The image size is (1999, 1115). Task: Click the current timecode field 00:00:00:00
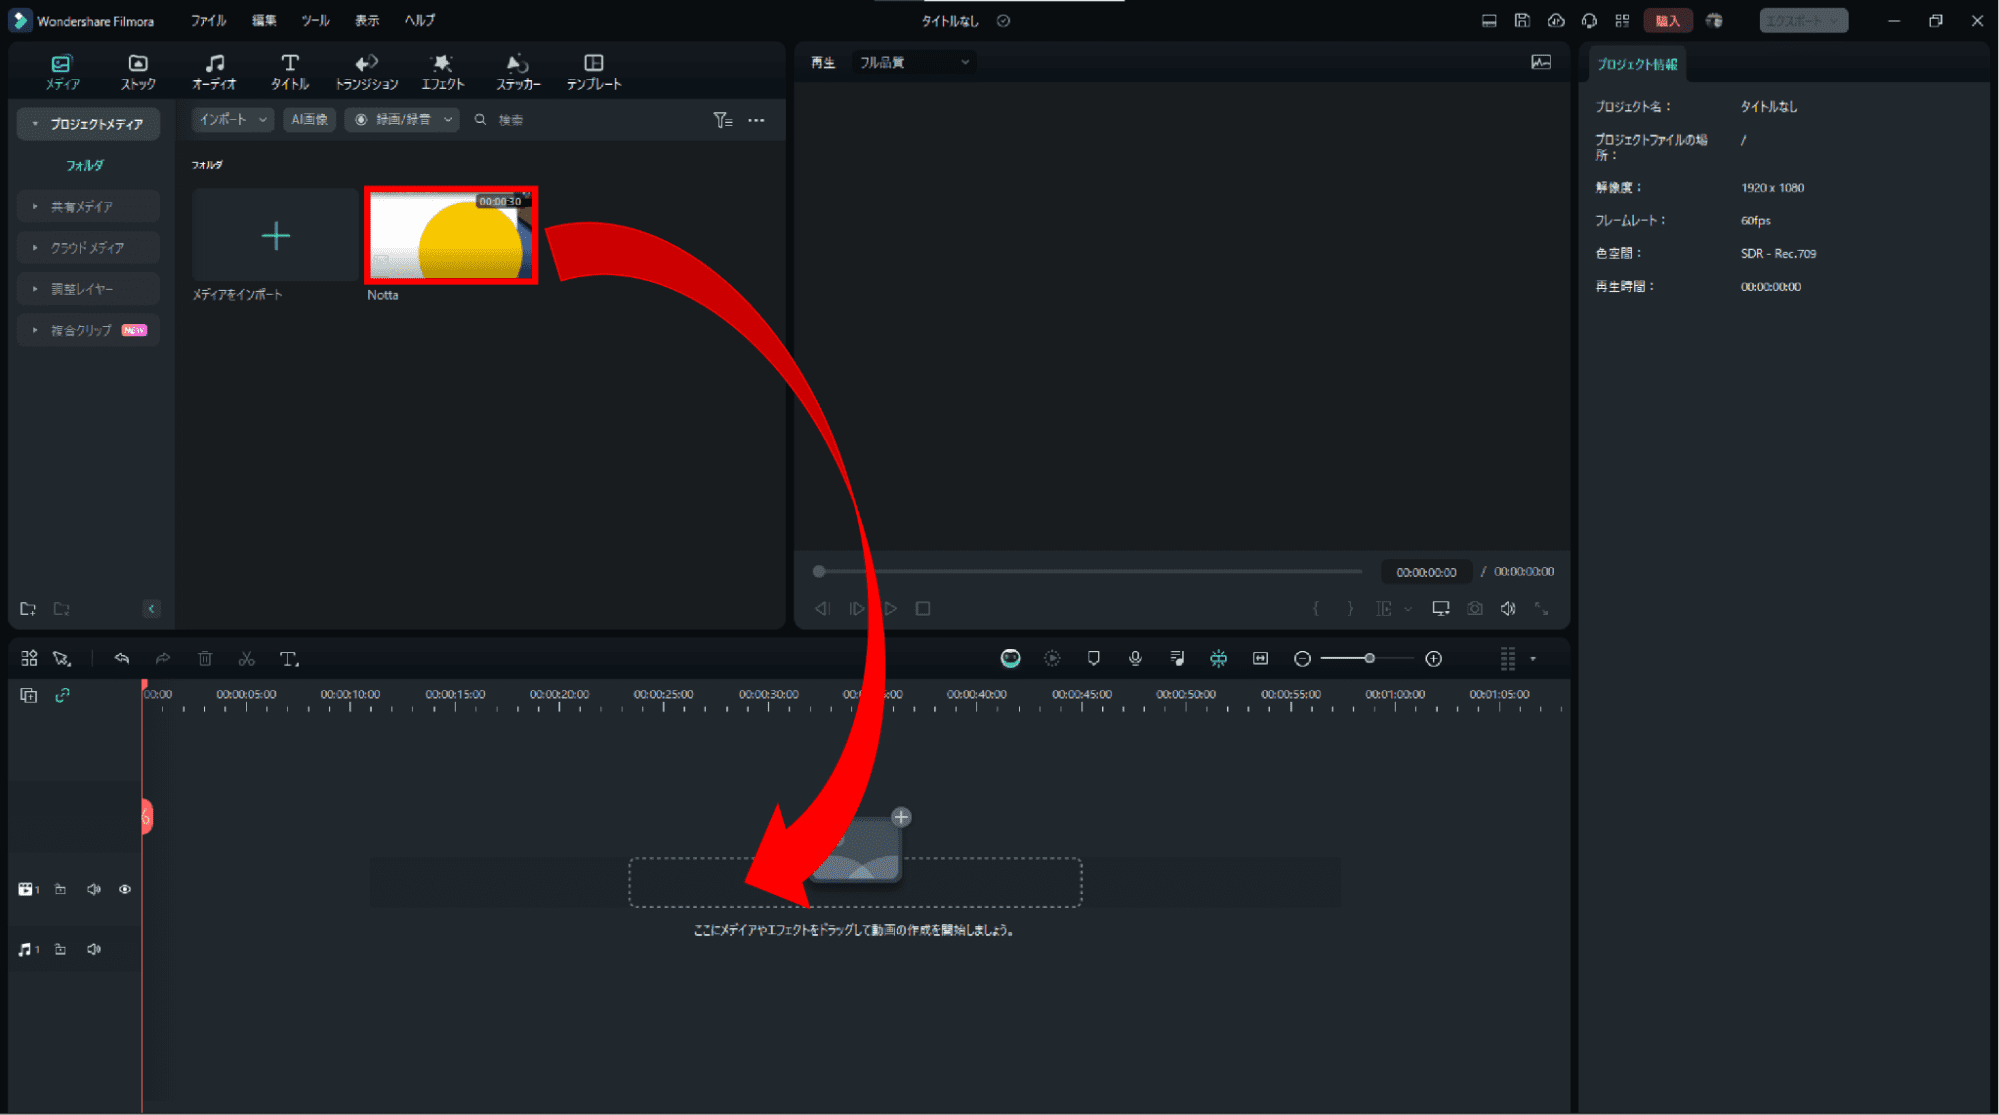[1426, 572]
